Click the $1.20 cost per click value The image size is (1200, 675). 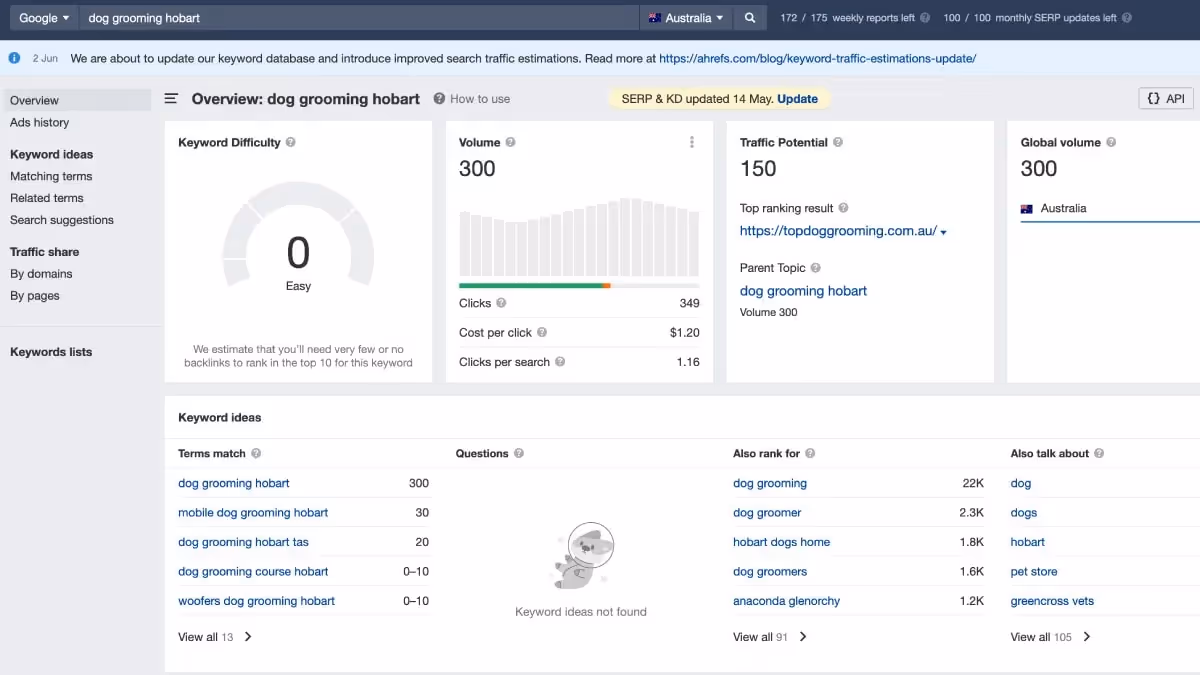click(x=685, y=332)
